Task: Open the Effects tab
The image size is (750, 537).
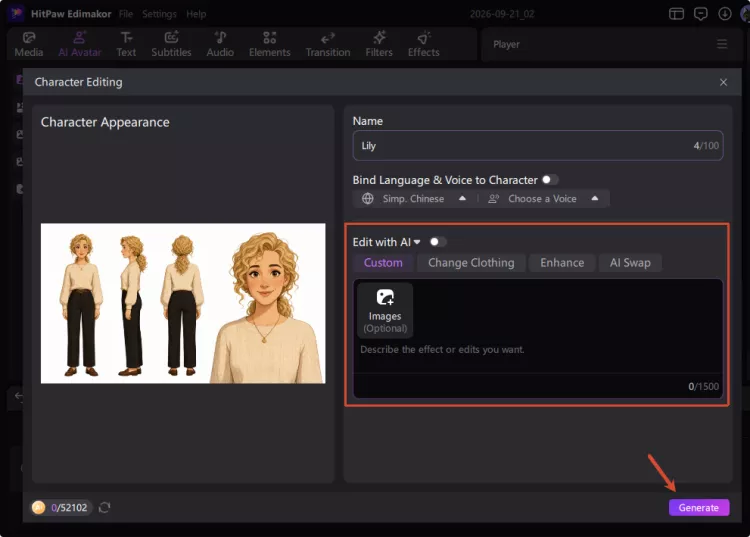Action: [424, 44]
